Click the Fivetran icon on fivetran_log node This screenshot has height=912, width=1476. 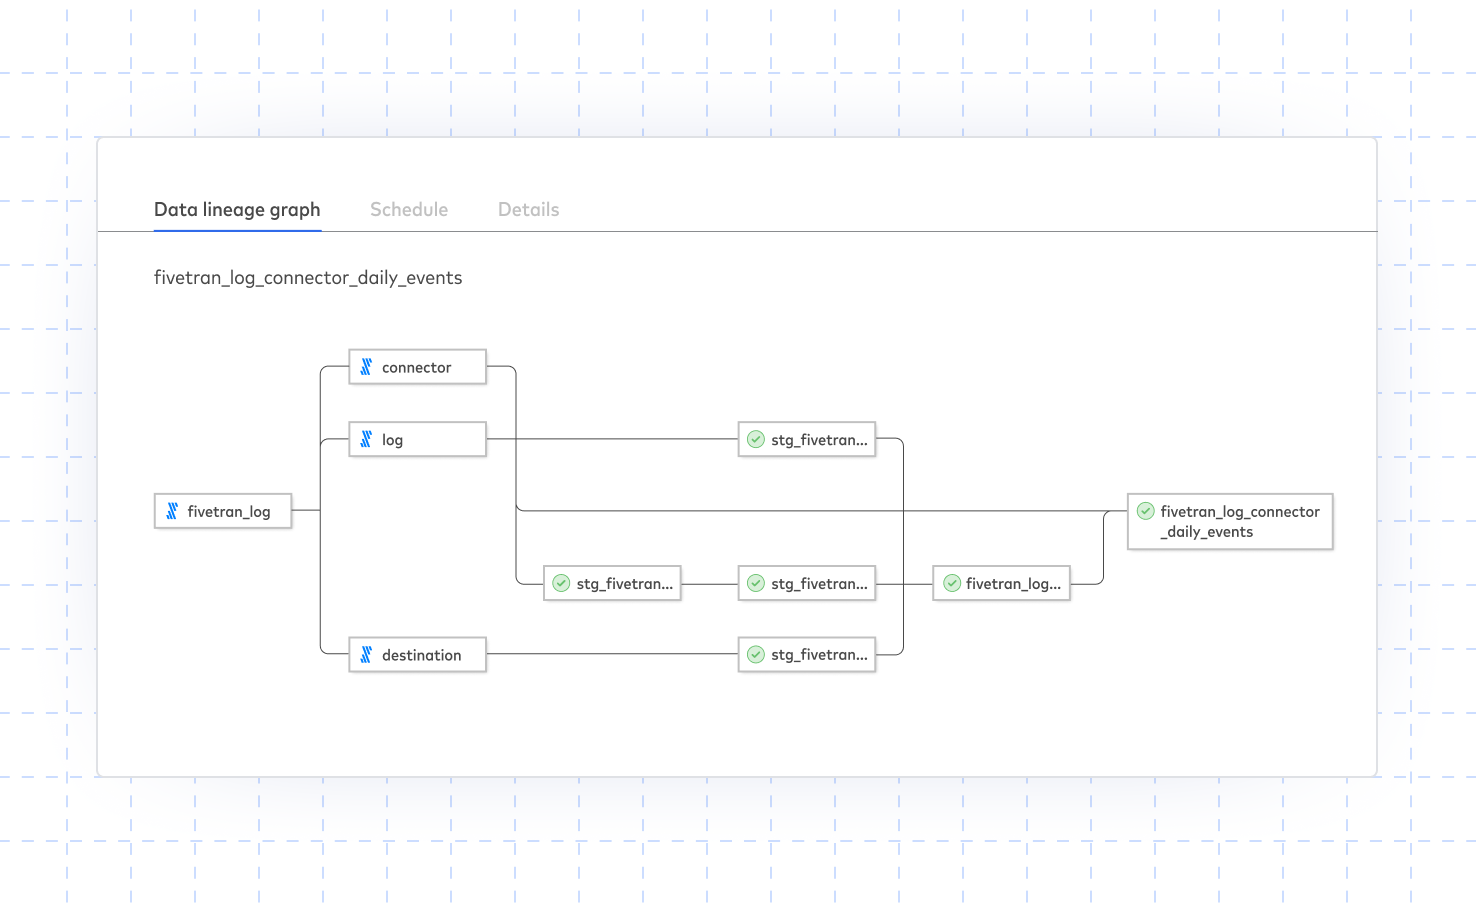(x=172, y=511)
